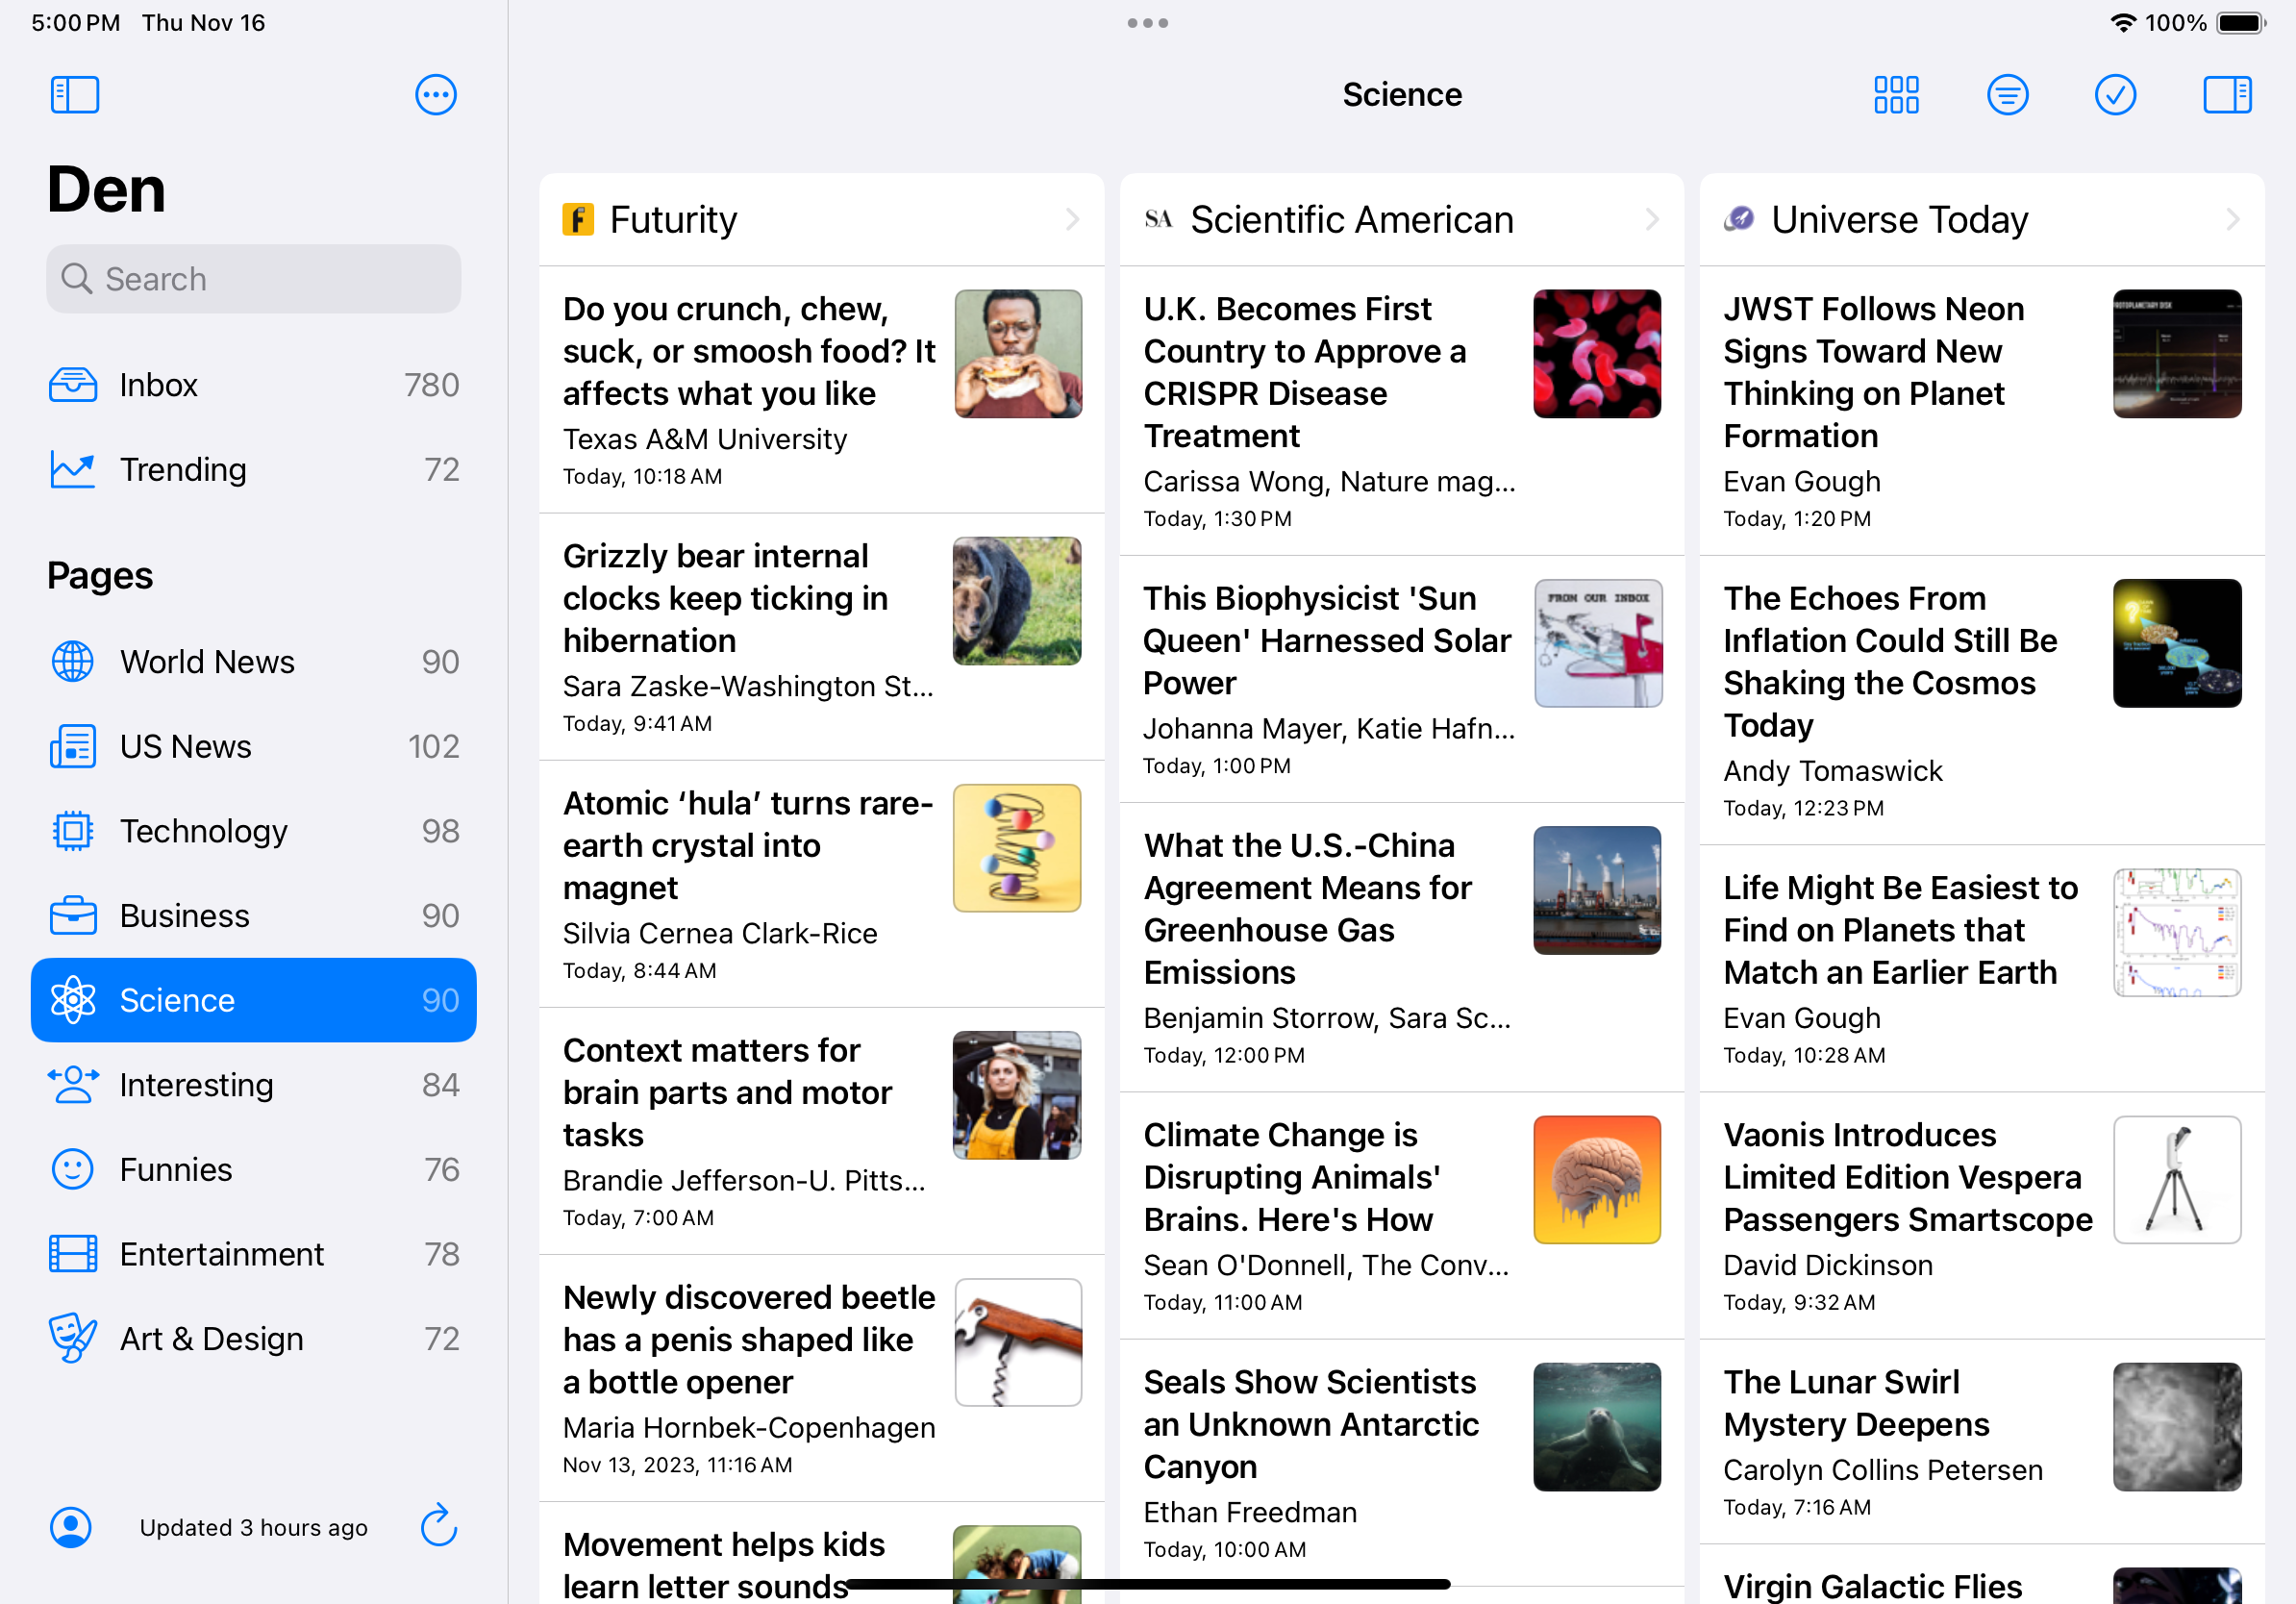Click the Business briefcase icon
This screenshot has height=1604, width=2296.
73,915
